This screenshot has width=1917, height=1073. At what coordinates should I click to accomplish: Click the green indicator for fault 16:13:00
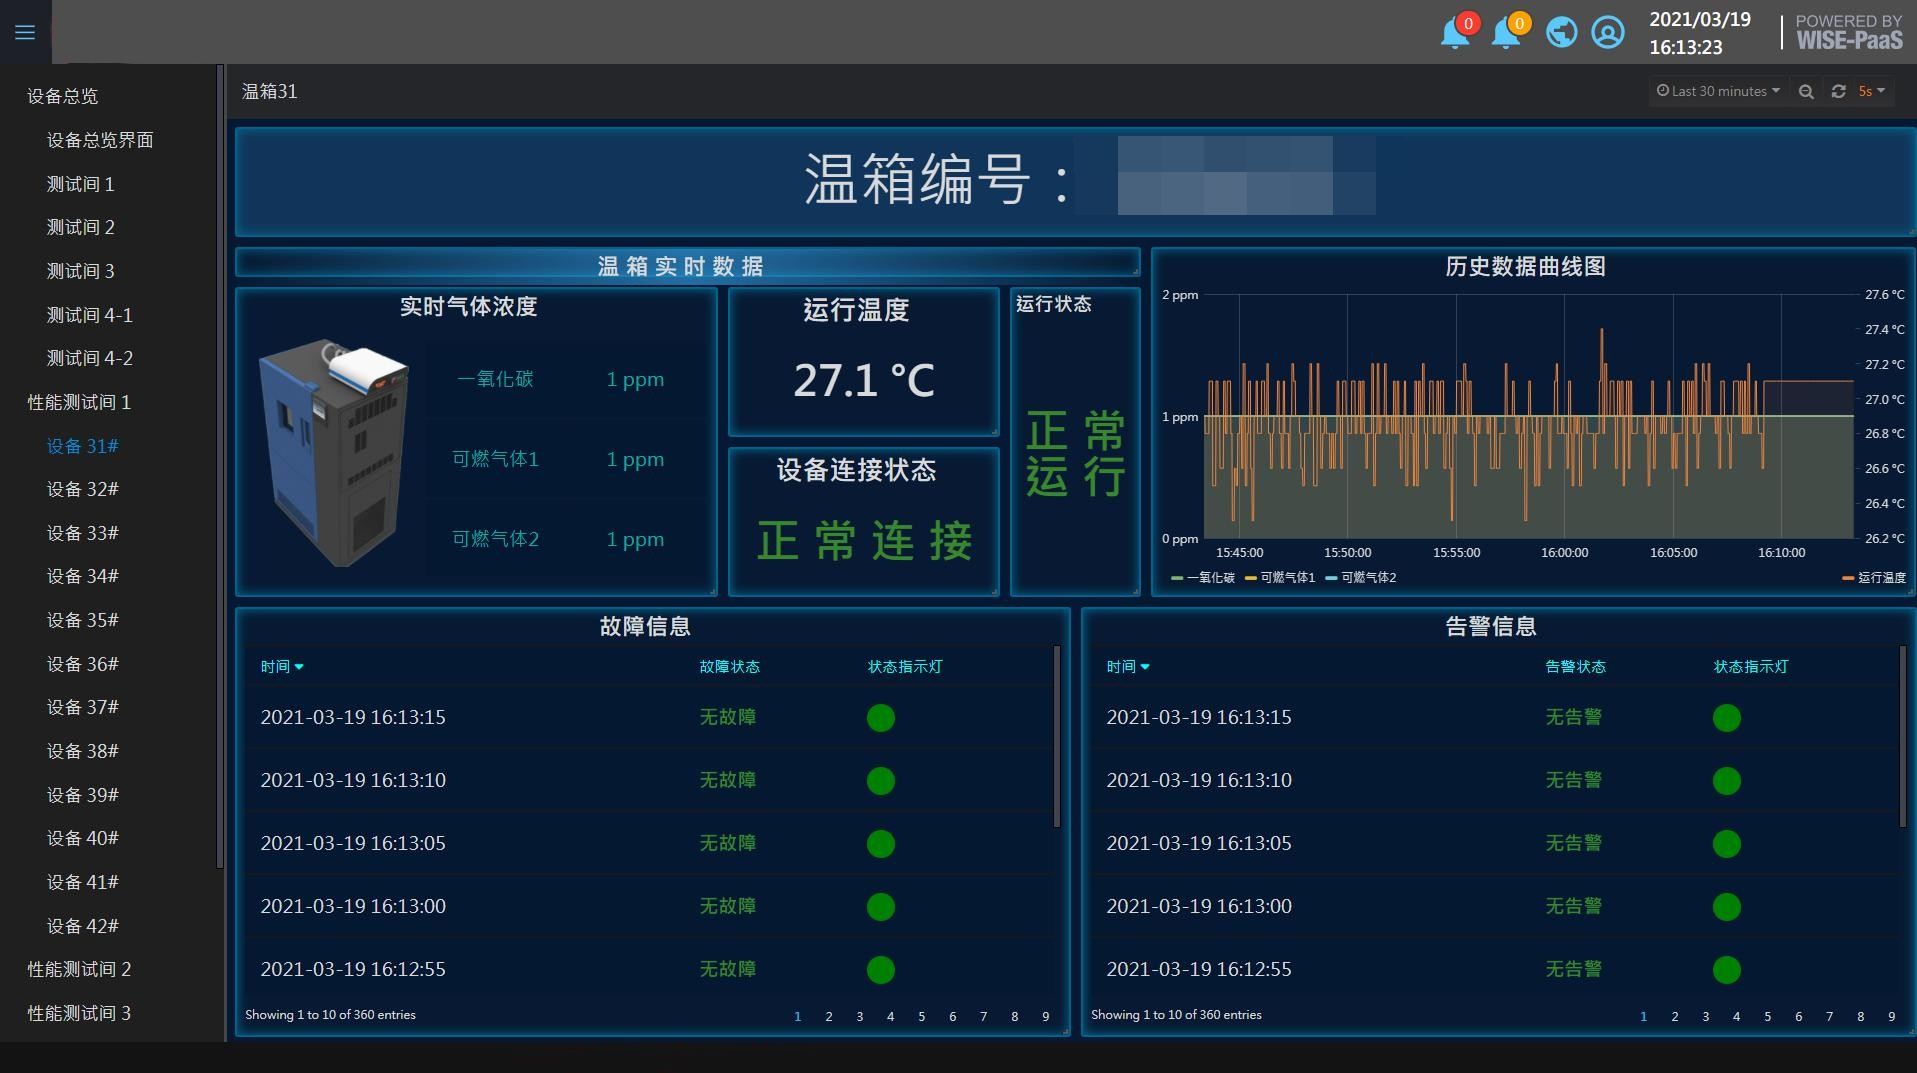[x=881, y=907]
